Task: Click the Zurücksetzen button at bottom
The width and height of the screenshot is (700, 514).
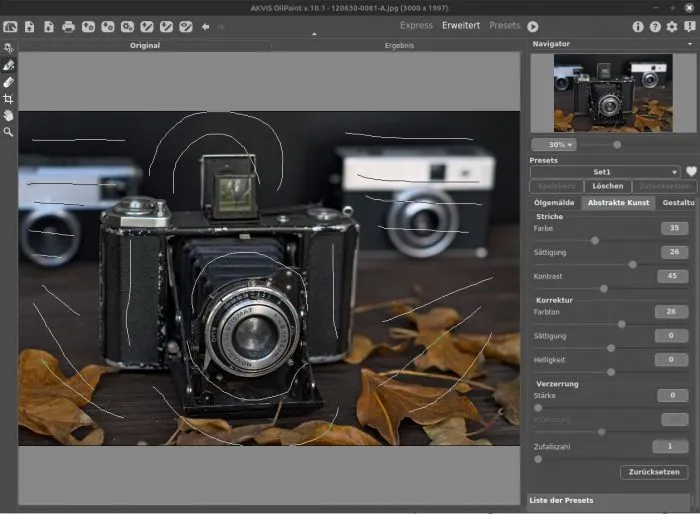Action: click(x=653, y=471)
